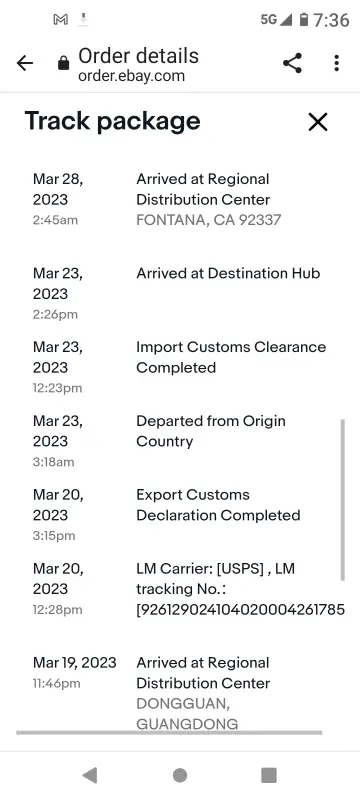Tap the horizontal scrollbar above the navigation bar
The width and height of the screenshot is (360, 800).
tap(169, 733)
